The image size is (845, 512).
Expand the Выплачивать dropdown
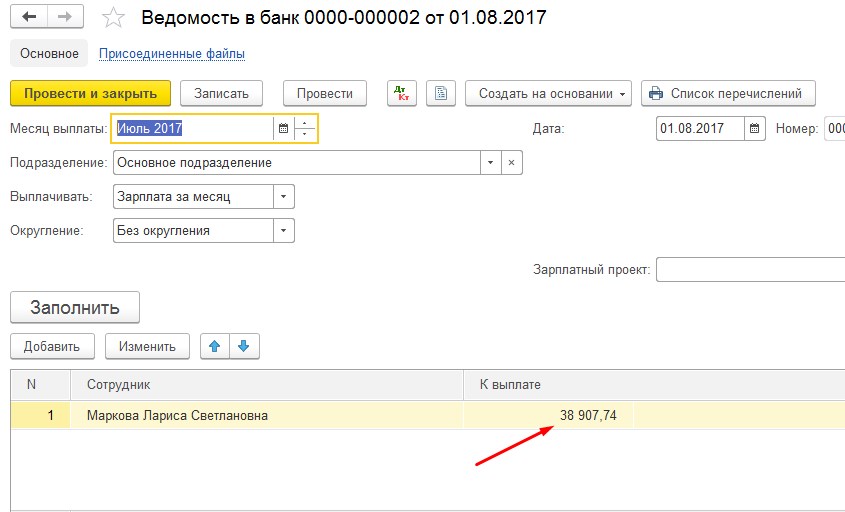283,196
